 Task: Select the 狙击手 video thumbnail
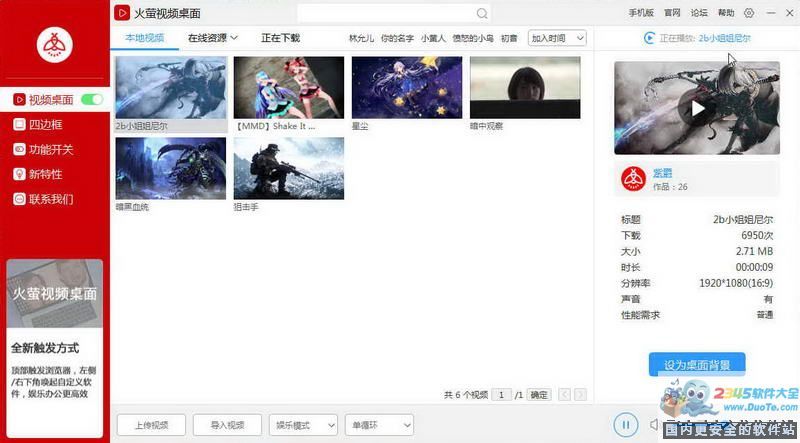[x=288, y=168]
